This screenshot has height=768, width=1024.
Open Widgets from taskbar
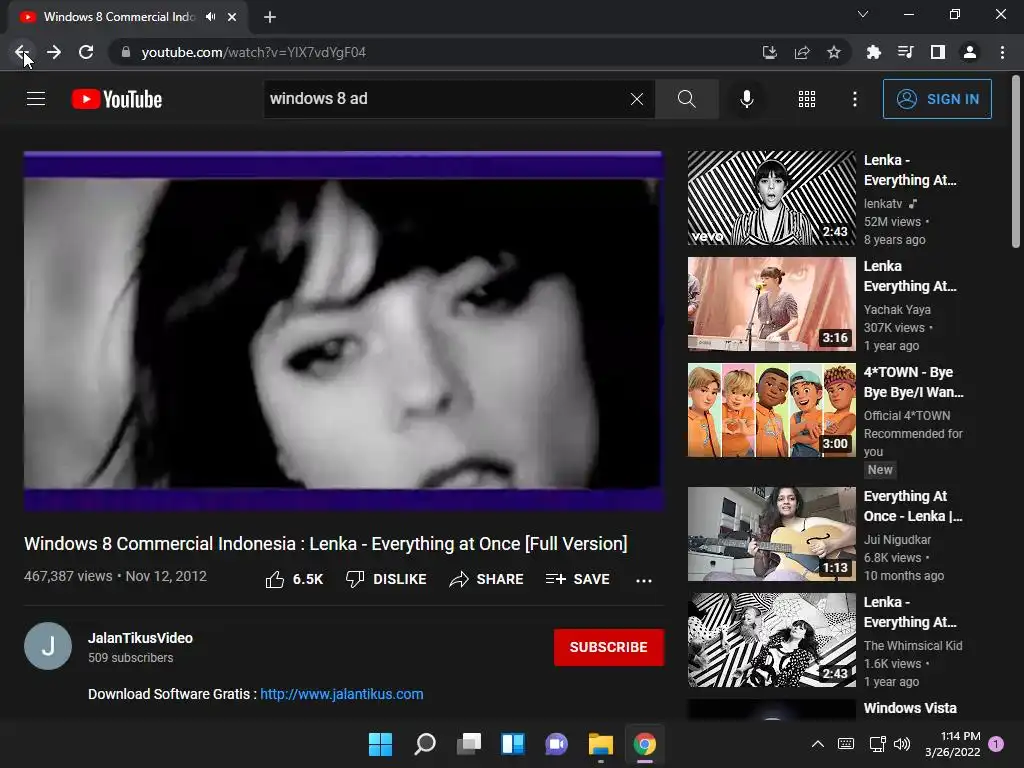point(513,744)
